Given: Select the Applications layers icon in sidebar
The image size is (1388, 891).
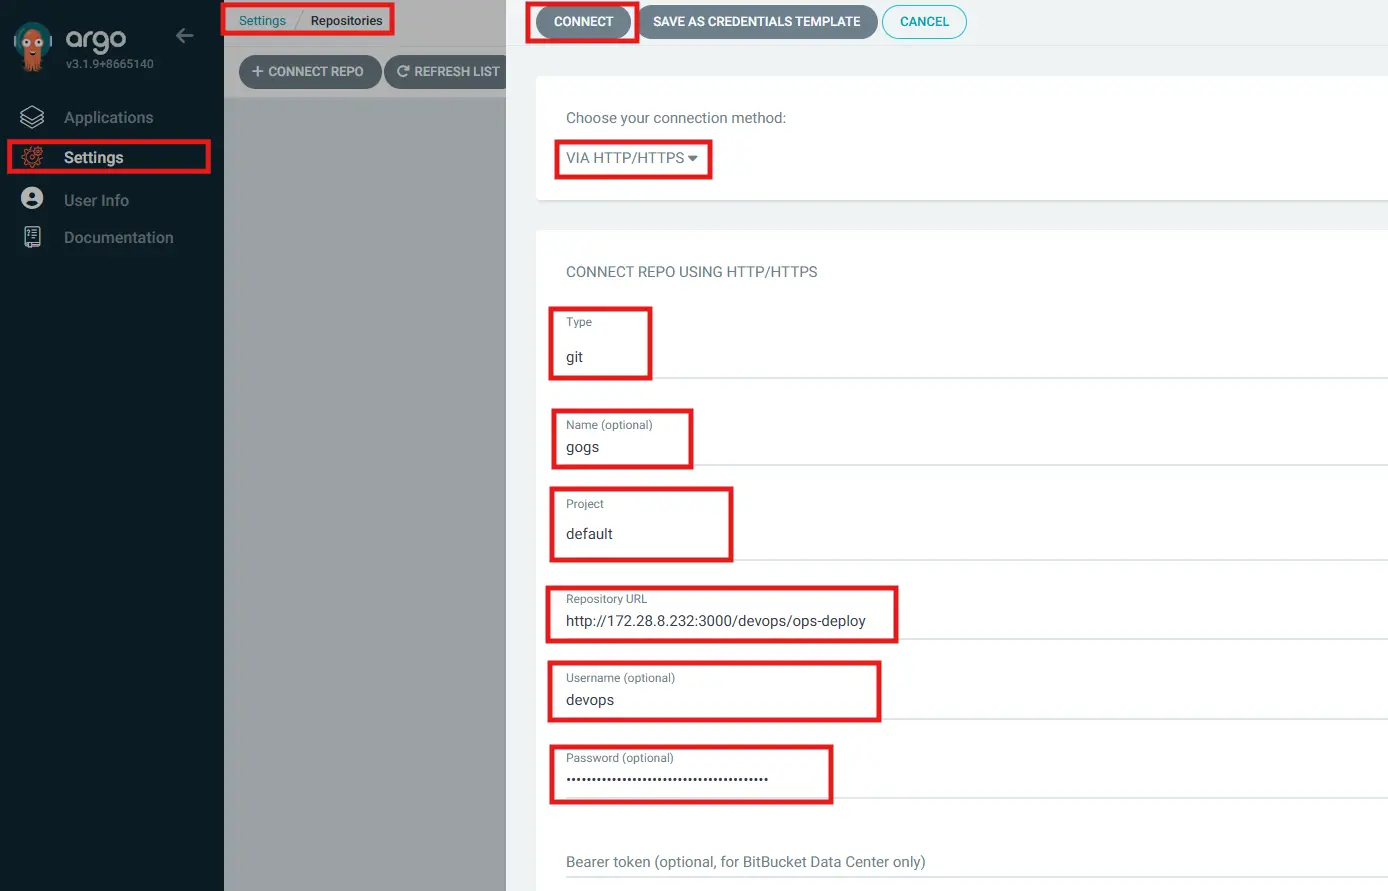Looking at the screenshot, I should 32,117.
